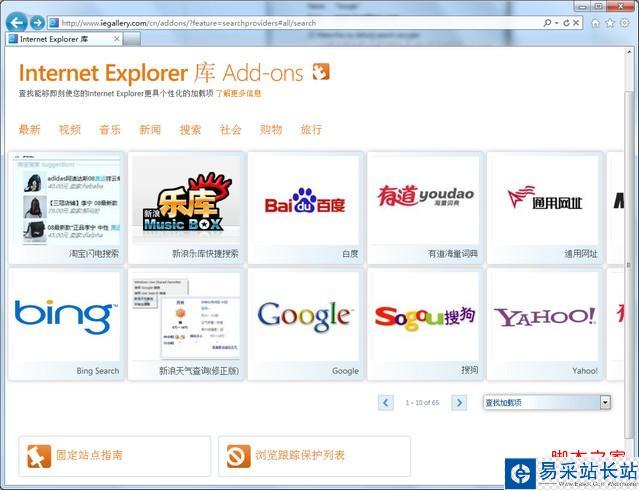The image size is (639, 490).
Task: Open Favorites with the star icon
Action: pos(610,23)
